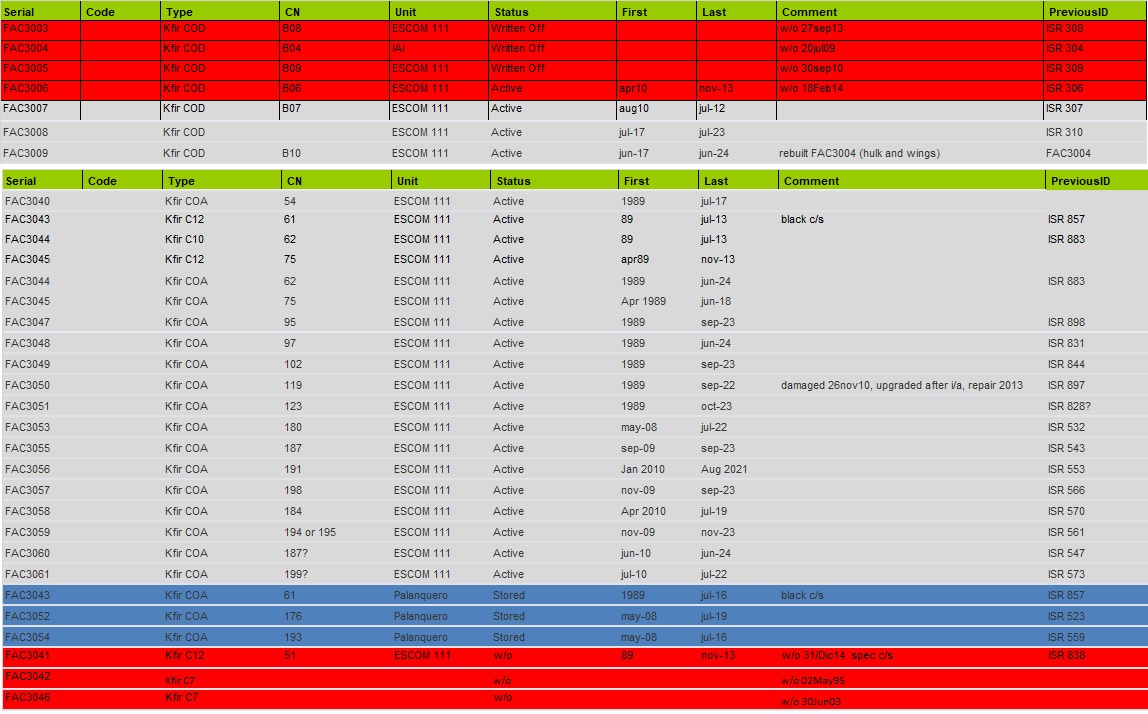Viewport: 1148px width, 714px height.
Task: Click previous ID ISR 898
Action: [1066, 323]
